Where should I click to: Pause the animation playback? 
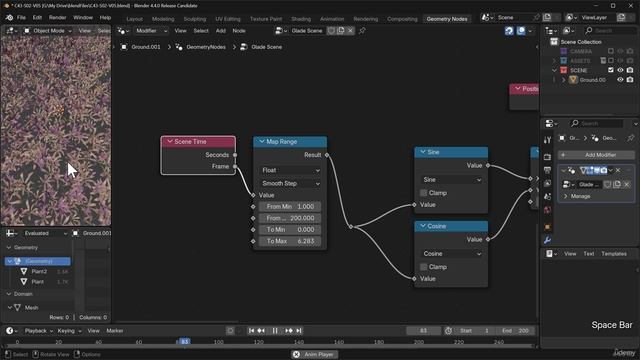[x=275, y=331]
